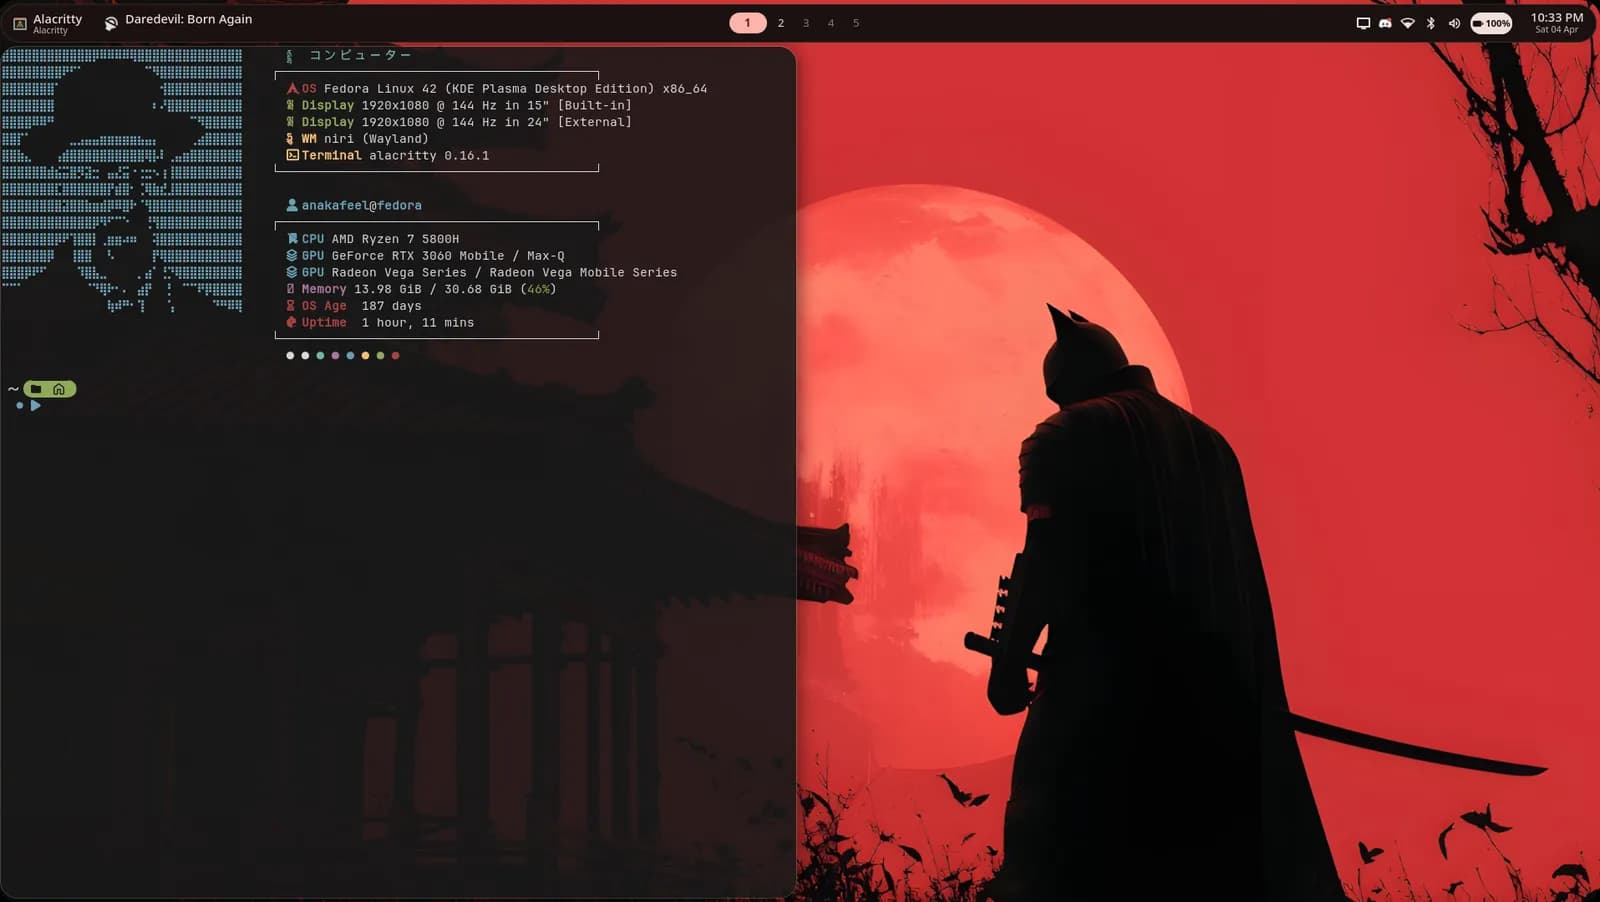This screenshot has width=1600, height=902.
Task: Click the blue arrow prompt cursor marker
Action: point(36,406)
